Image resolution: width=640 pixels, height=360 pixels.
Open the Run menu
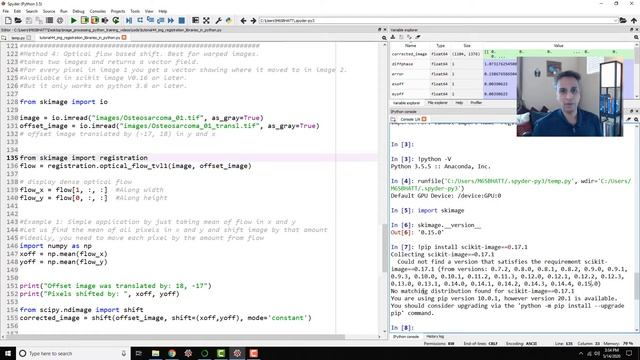click(x=64, y=11)
